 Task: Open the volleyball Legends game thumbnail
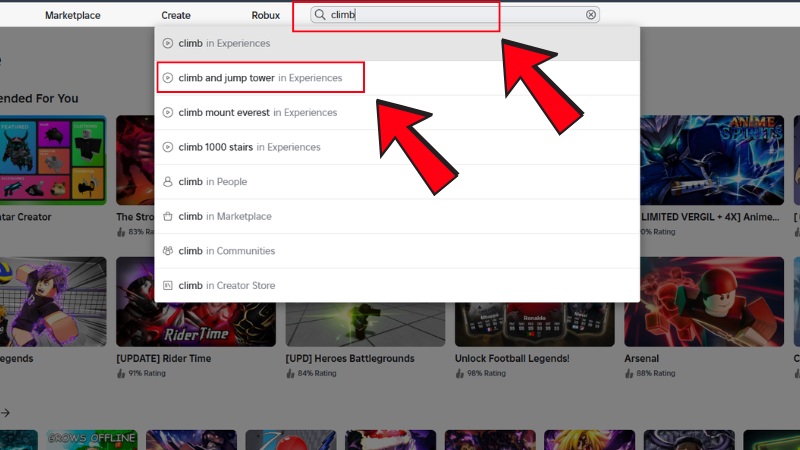[x=53, y=302]
